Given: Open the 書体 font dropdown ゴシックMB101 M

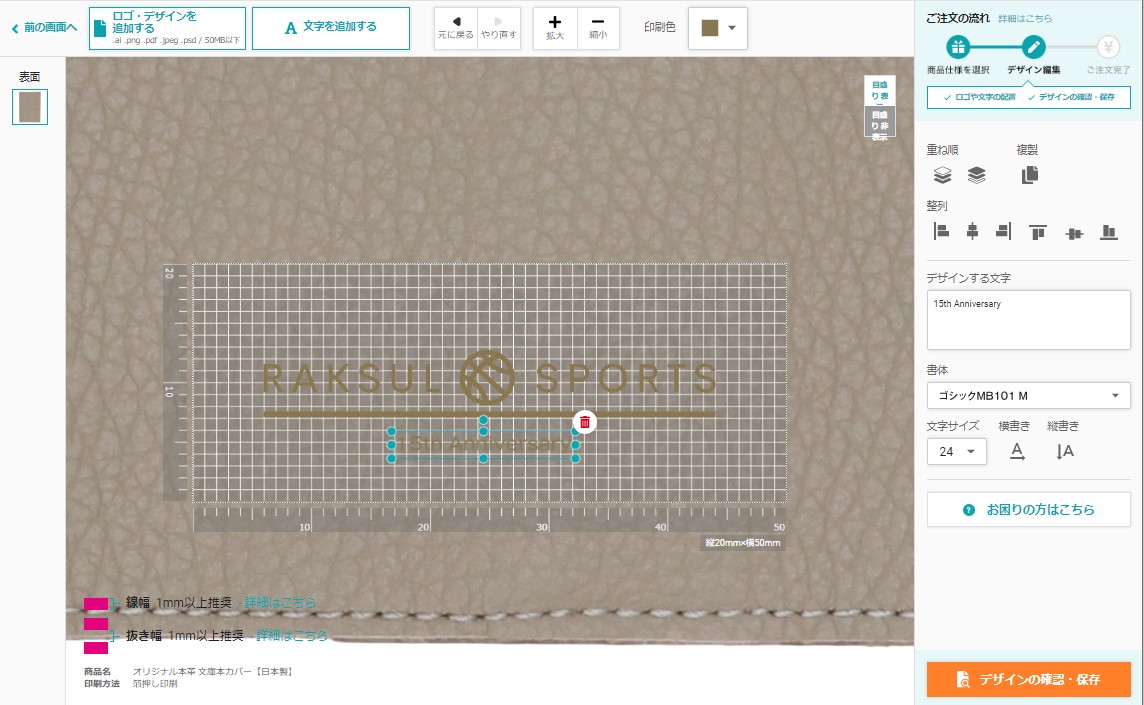Looking at the screenshot, I should [1029, 396].
